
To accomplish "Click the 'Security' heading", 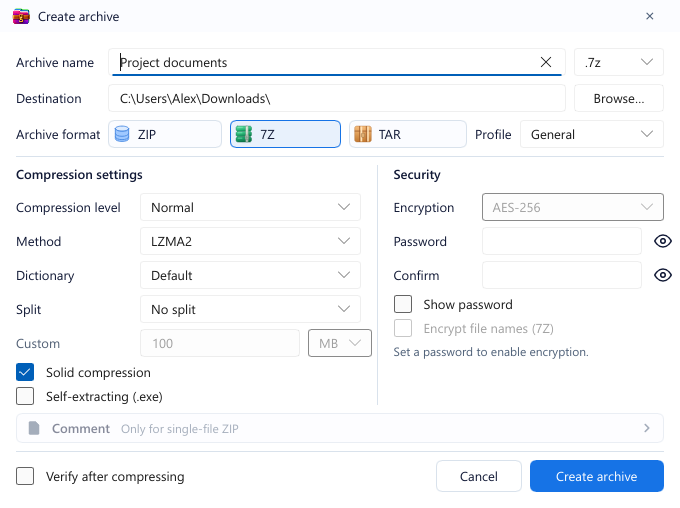I will [417, 174].
